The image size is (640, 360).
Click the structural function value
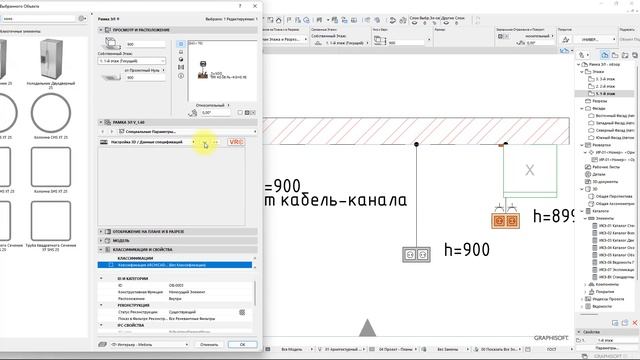[187, 292]
